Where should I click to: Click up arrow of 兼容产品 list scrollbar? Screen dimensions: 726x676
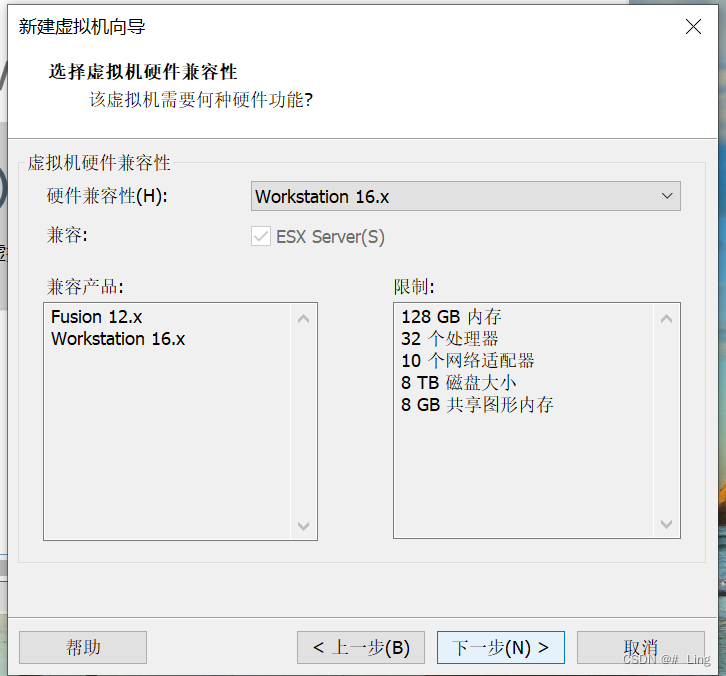tap(303, 318)
